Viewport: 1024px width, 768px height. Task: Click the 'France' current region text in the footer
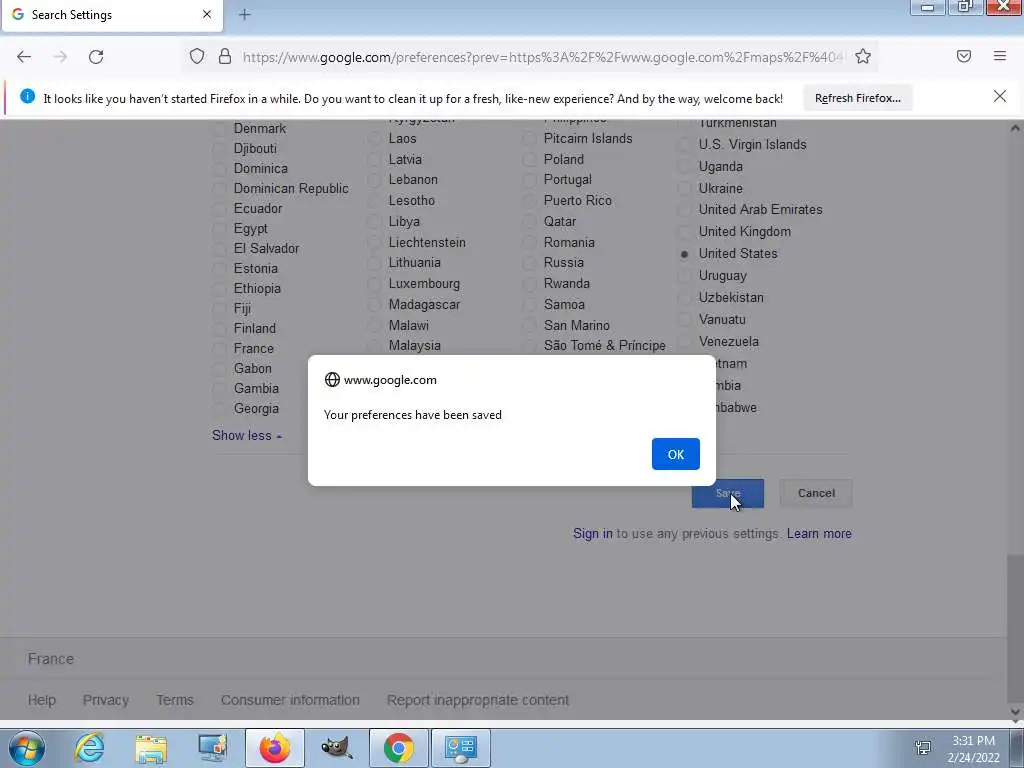50,659
